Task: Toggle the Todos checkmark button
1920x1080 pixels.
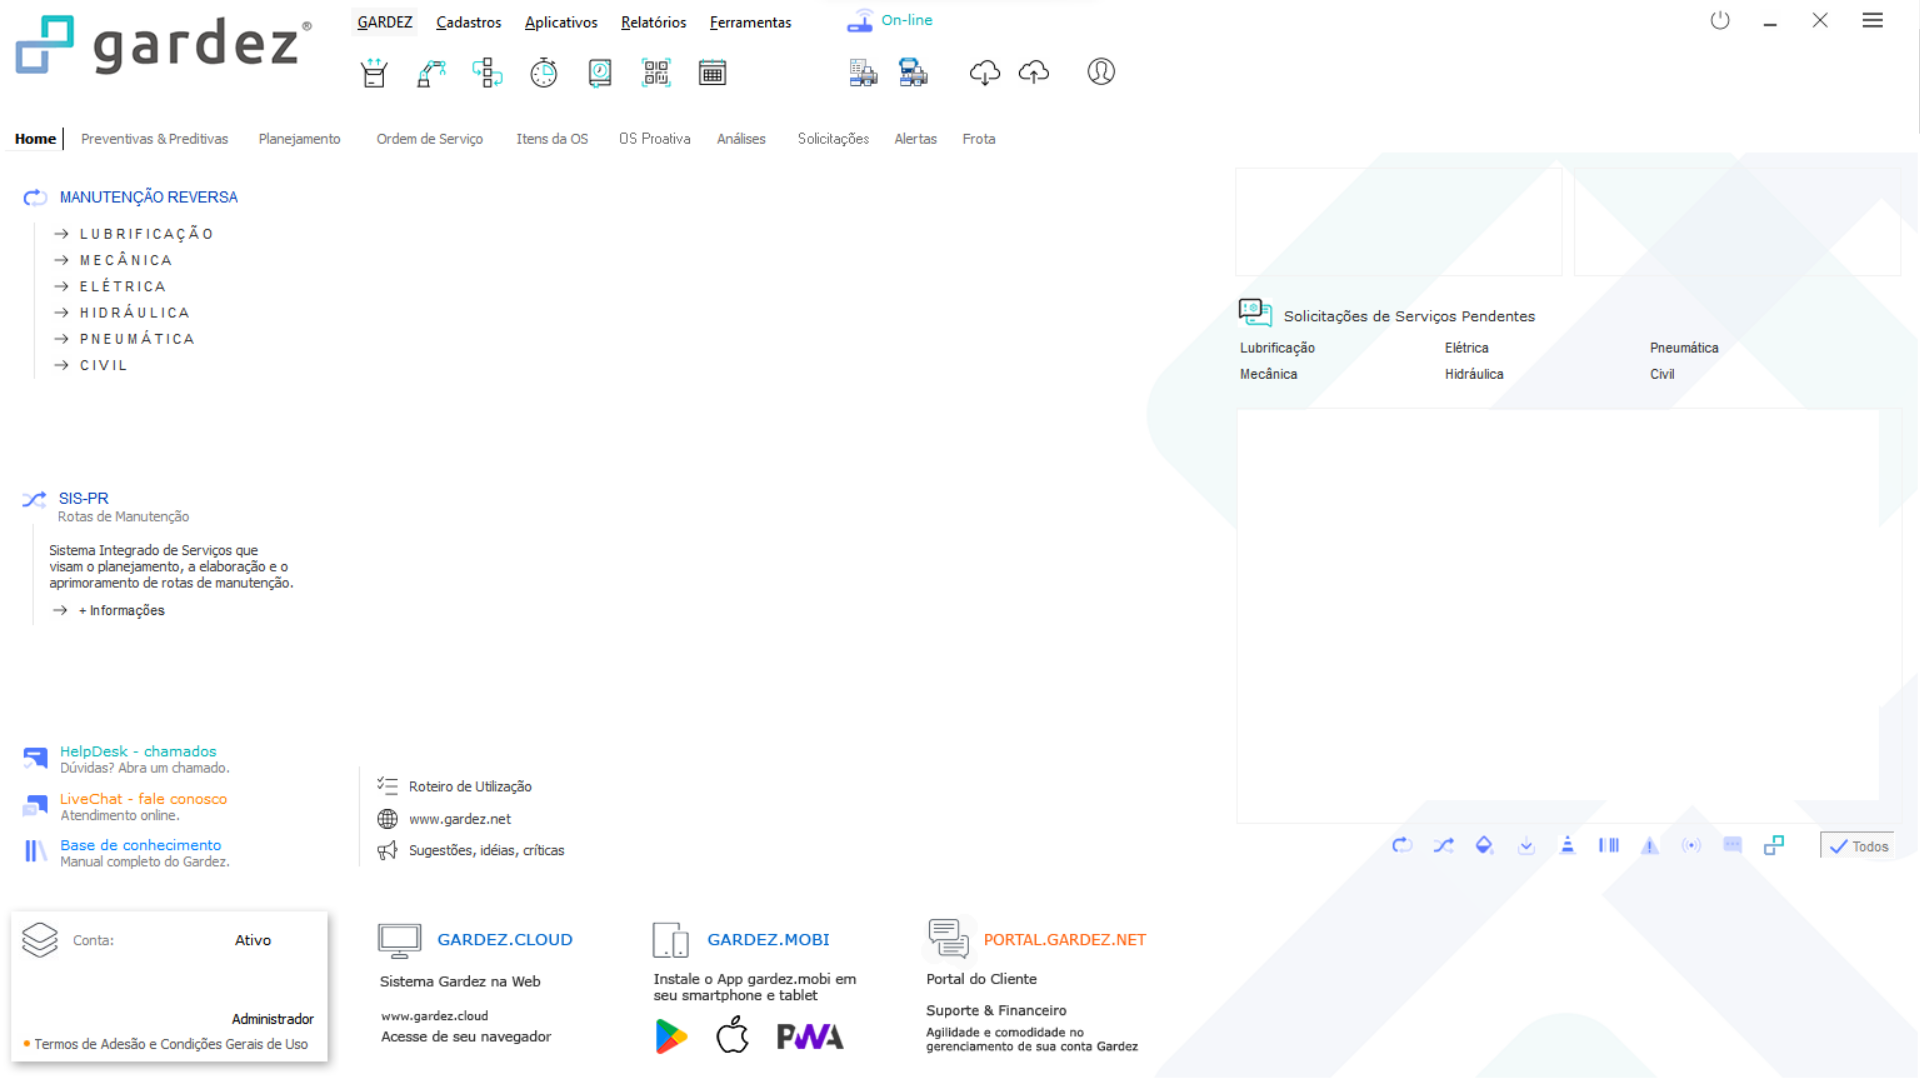Action: pyautogui.click(x=1858, y=846)
